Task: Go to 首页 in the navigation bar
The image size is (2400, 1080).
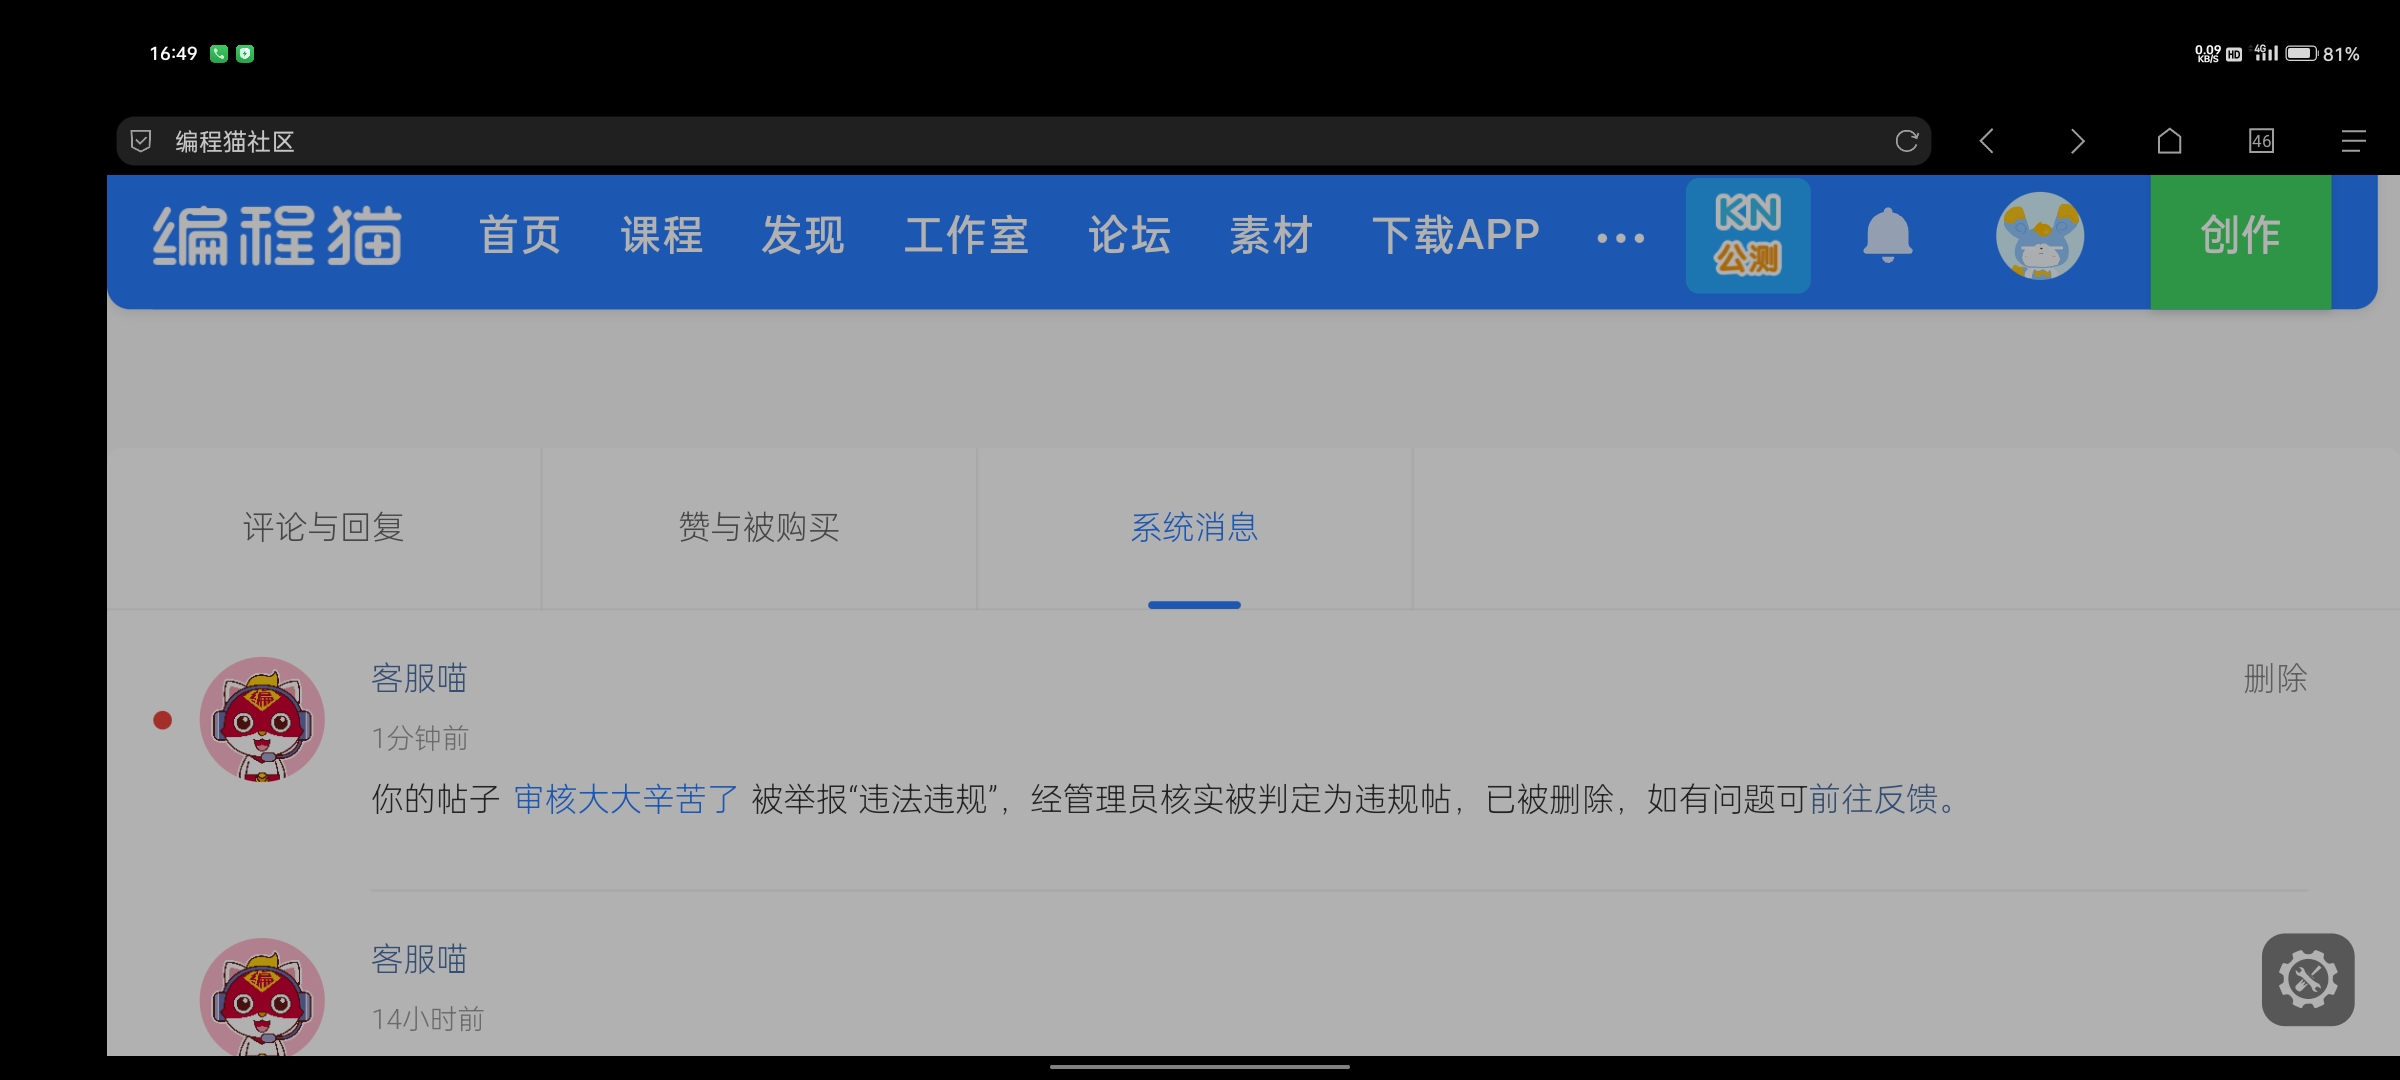Action: [520, 236]
